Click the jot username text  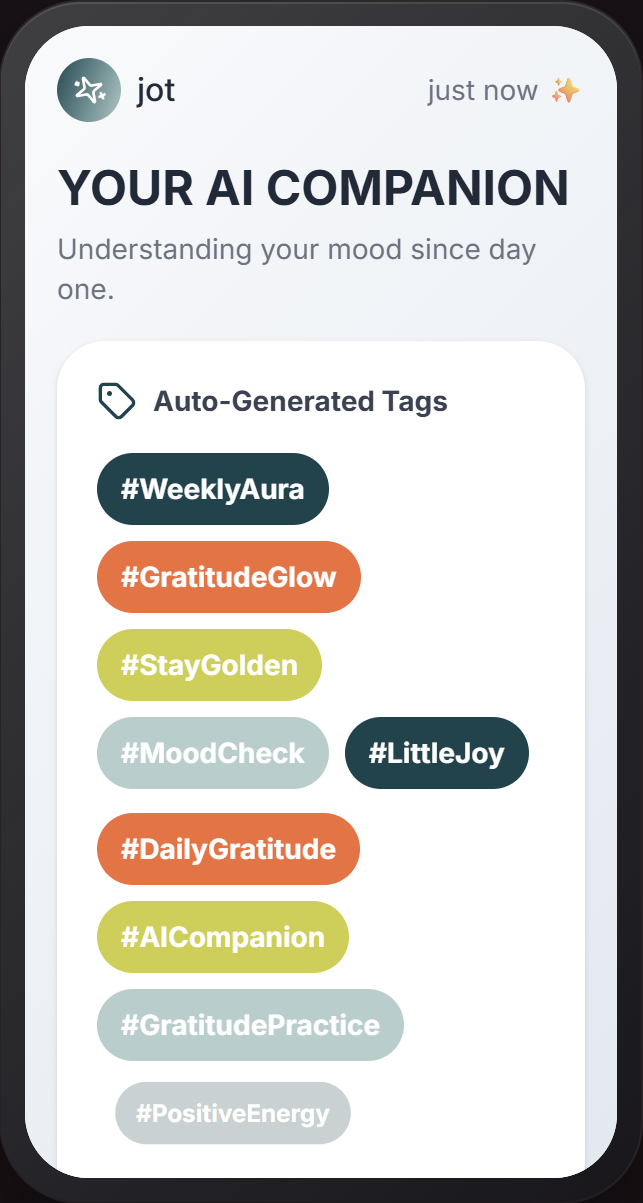point(156,91)
